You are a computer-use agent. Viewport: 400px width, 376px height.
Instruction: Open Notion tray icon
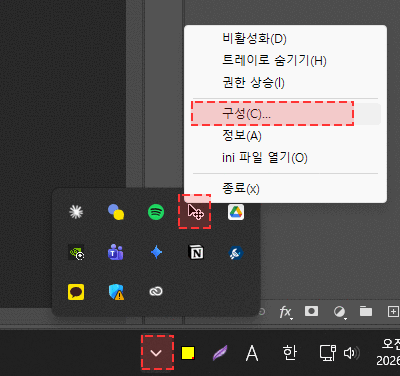tap(196, 252)
